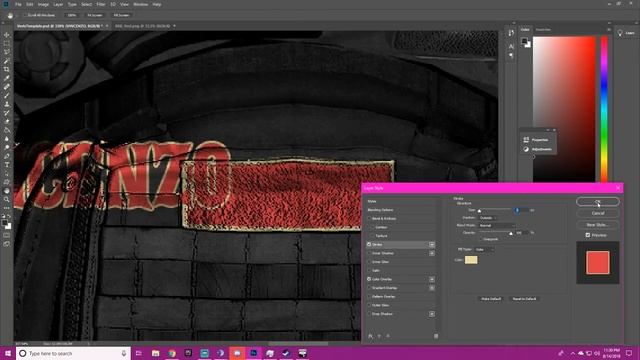Click Windows taskbar search box
The height and width of the screenshot is (360, 640).
(73, 353)
